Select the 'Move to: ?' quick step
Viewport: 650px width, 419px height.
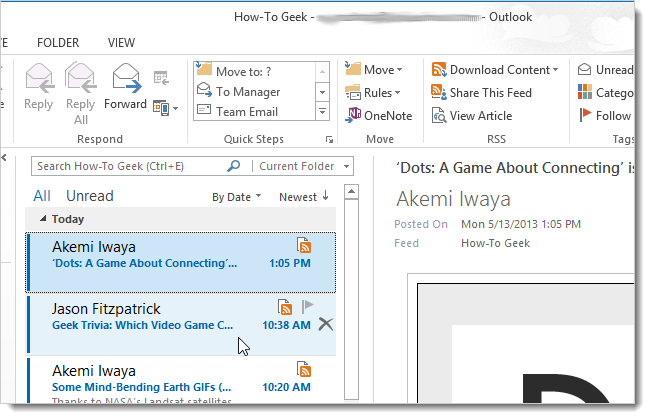point(255,71)
